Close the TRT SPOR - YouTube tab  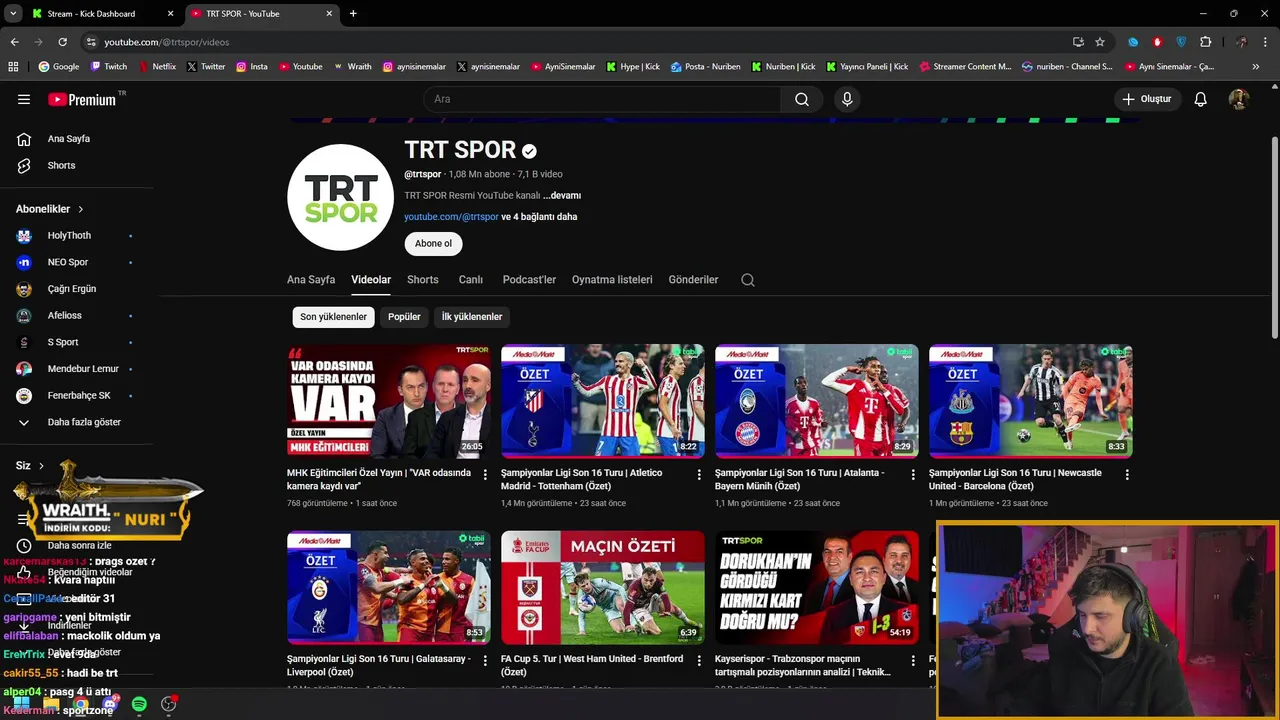tap(329, 14)
